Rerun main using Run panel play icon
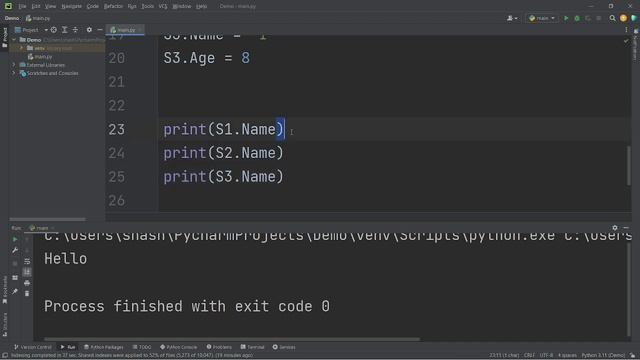The height and width of the screenshot is (360, 640). pos(15,239)
